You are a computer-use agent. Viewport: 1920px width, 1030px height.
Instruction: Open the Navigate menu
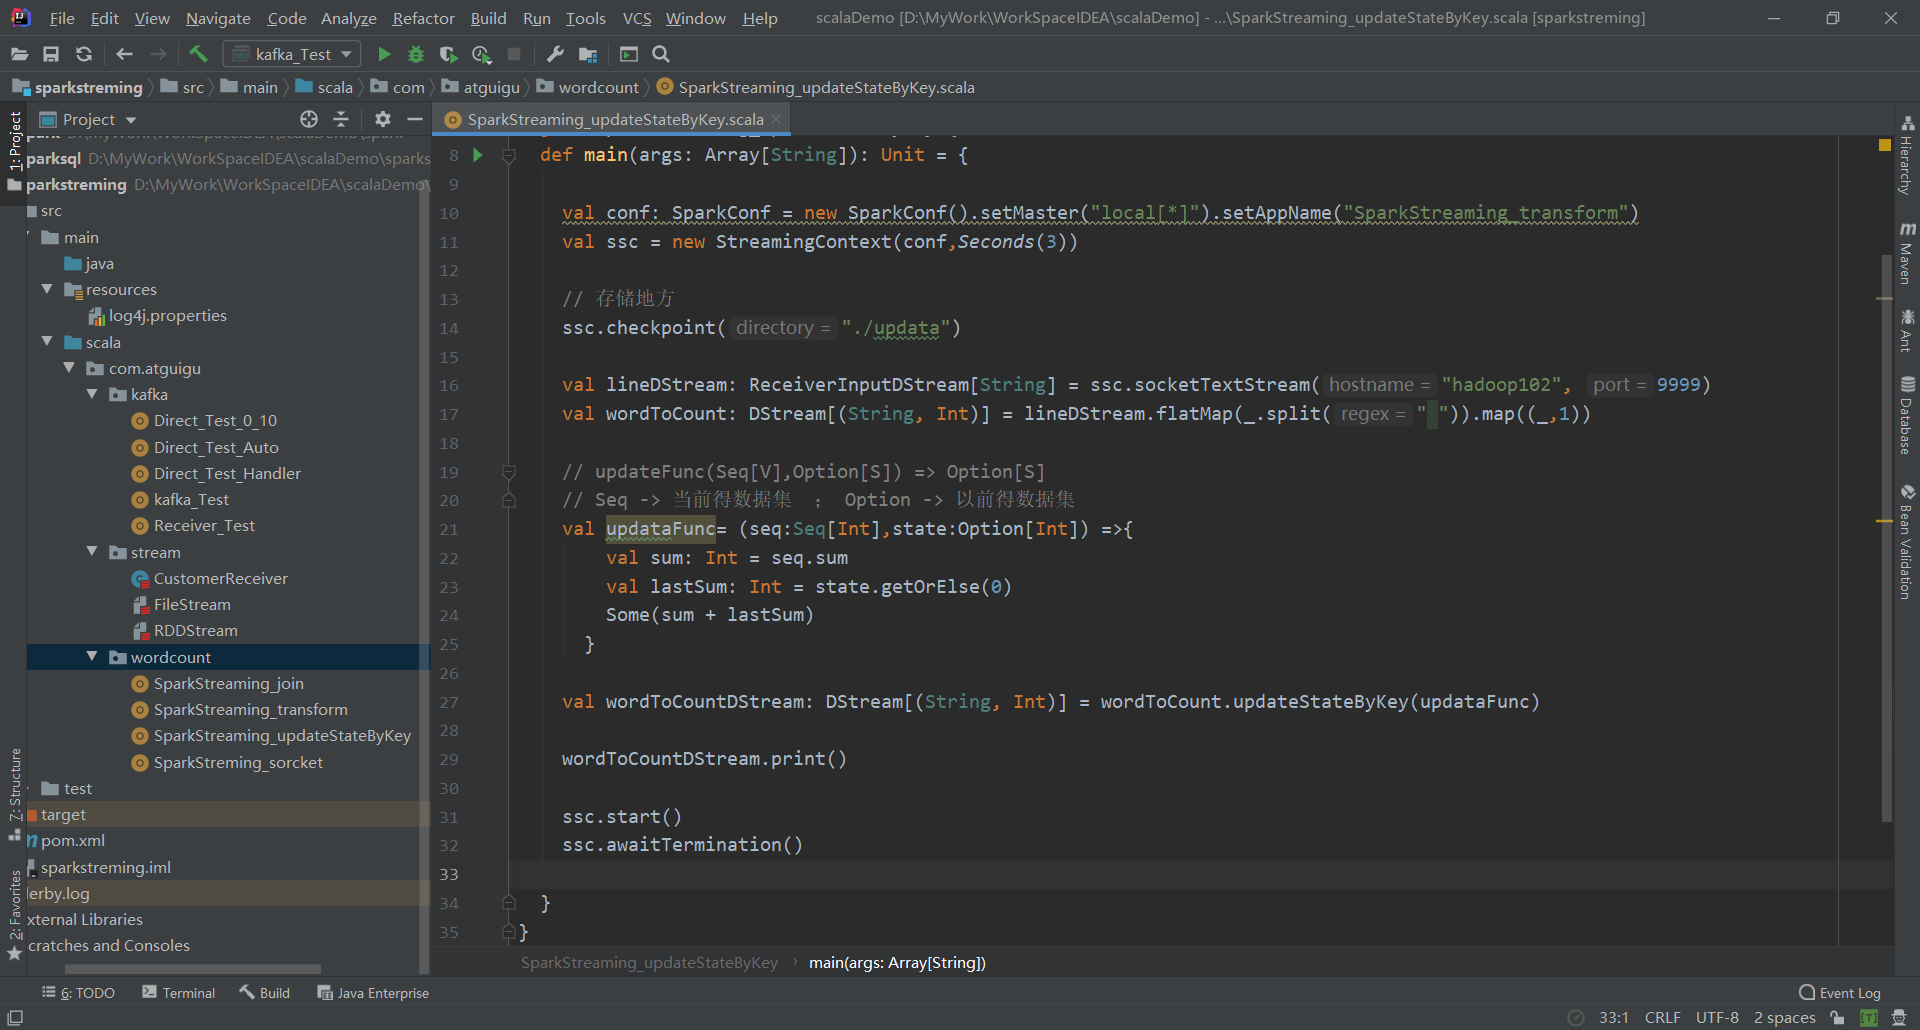click(x=218, y=18)
